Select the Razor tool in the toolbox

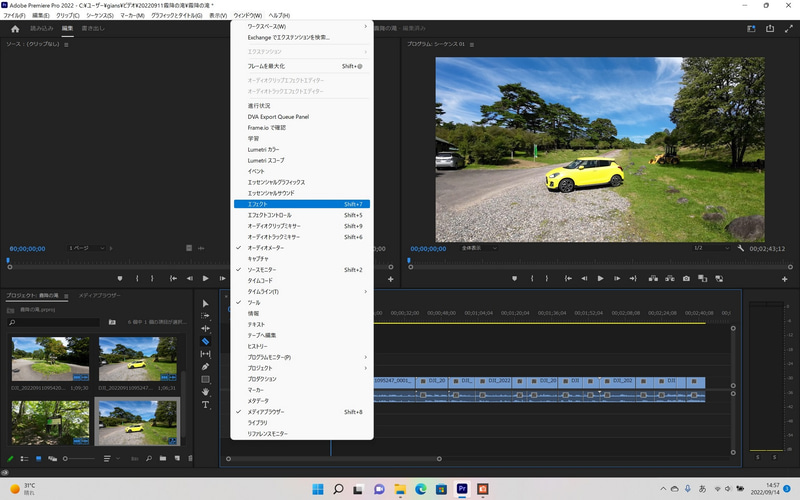205,341
